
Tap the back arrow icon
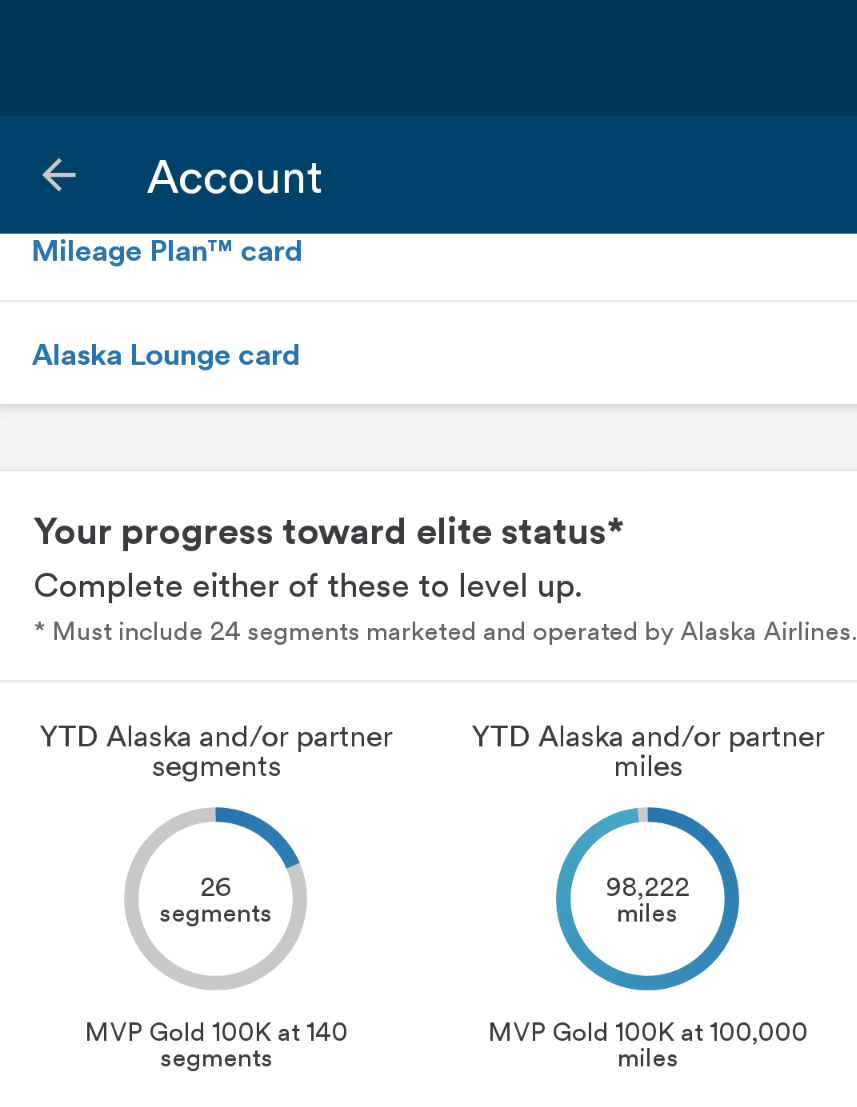pos(59,175)
